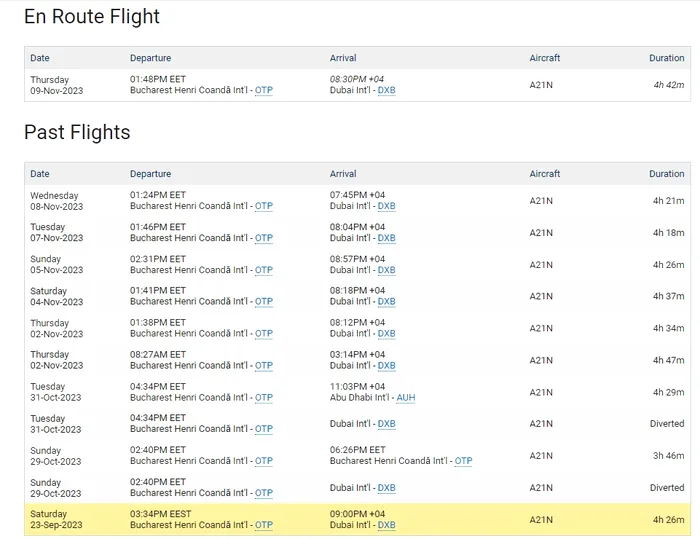The height and width of the screenshot is (539, 700).
Task: Open the OTP departure link for Wednesday 08-Nov-2023
Action: coord(264,206)
